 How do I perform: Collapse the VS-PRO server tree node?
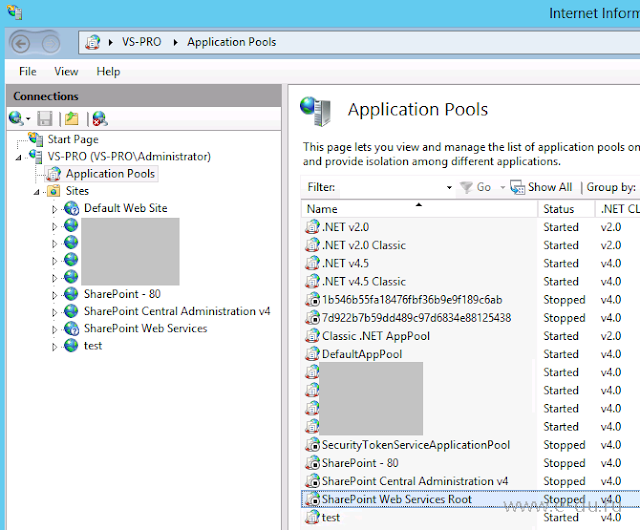coord(18,157)
